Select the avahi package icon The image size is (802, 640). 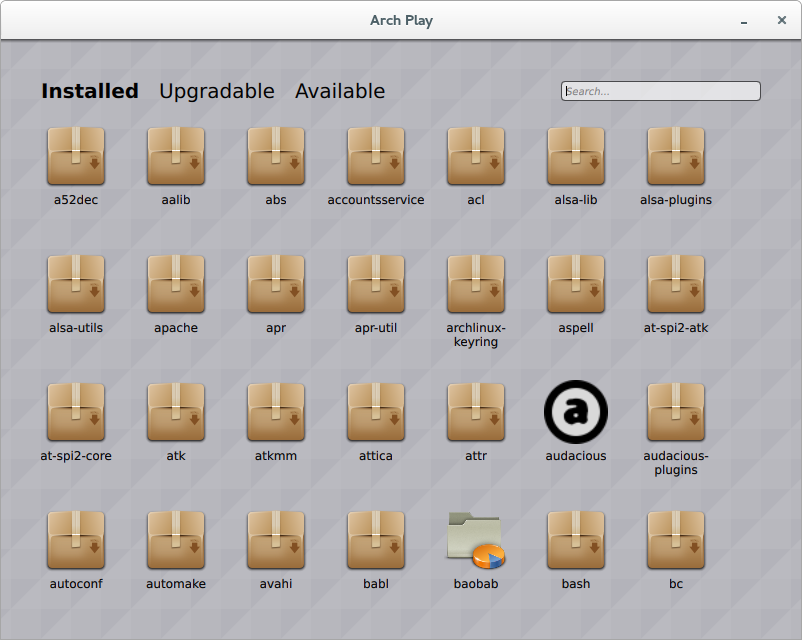[276, 540]
